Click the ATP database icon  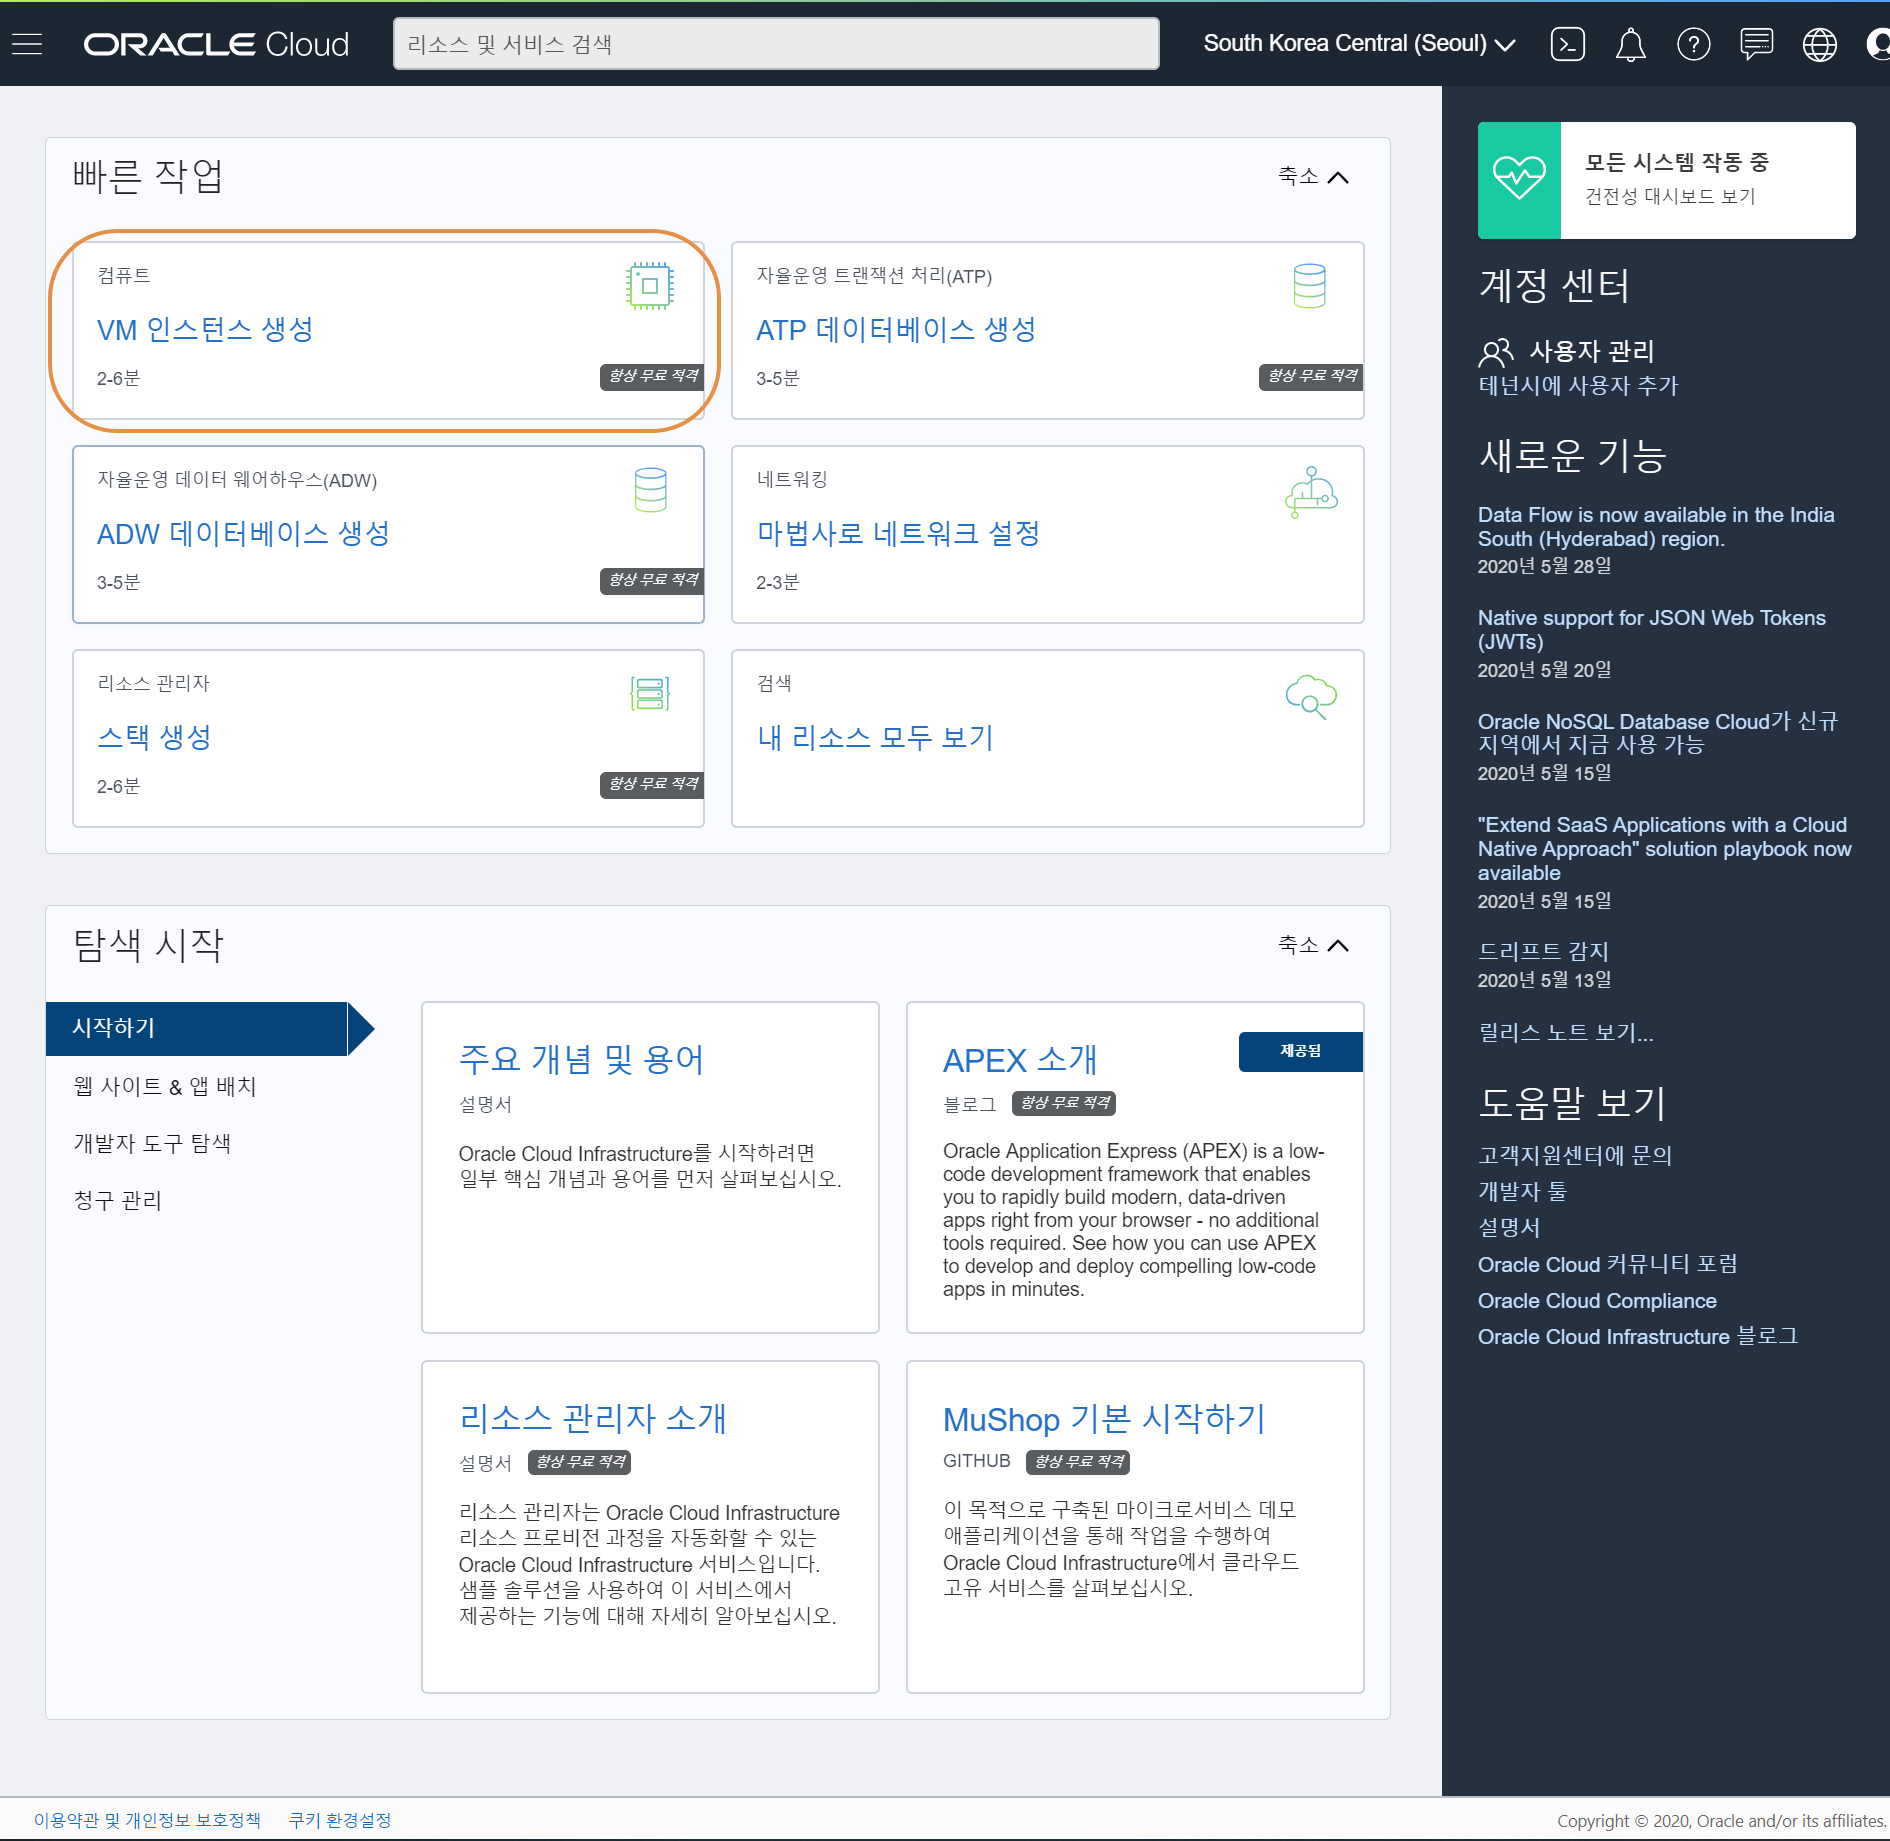point(1309,286)
